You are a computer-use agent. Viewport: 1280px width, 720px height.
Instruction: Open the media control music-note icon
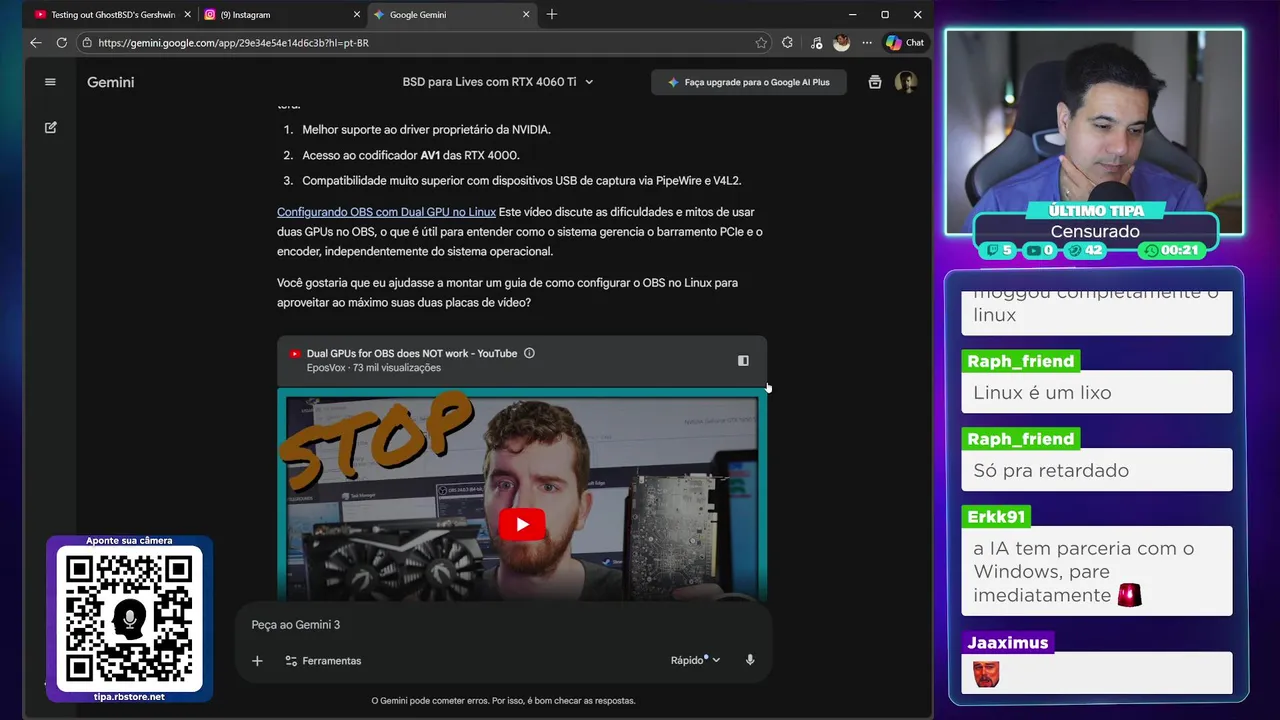click(816, 43)
